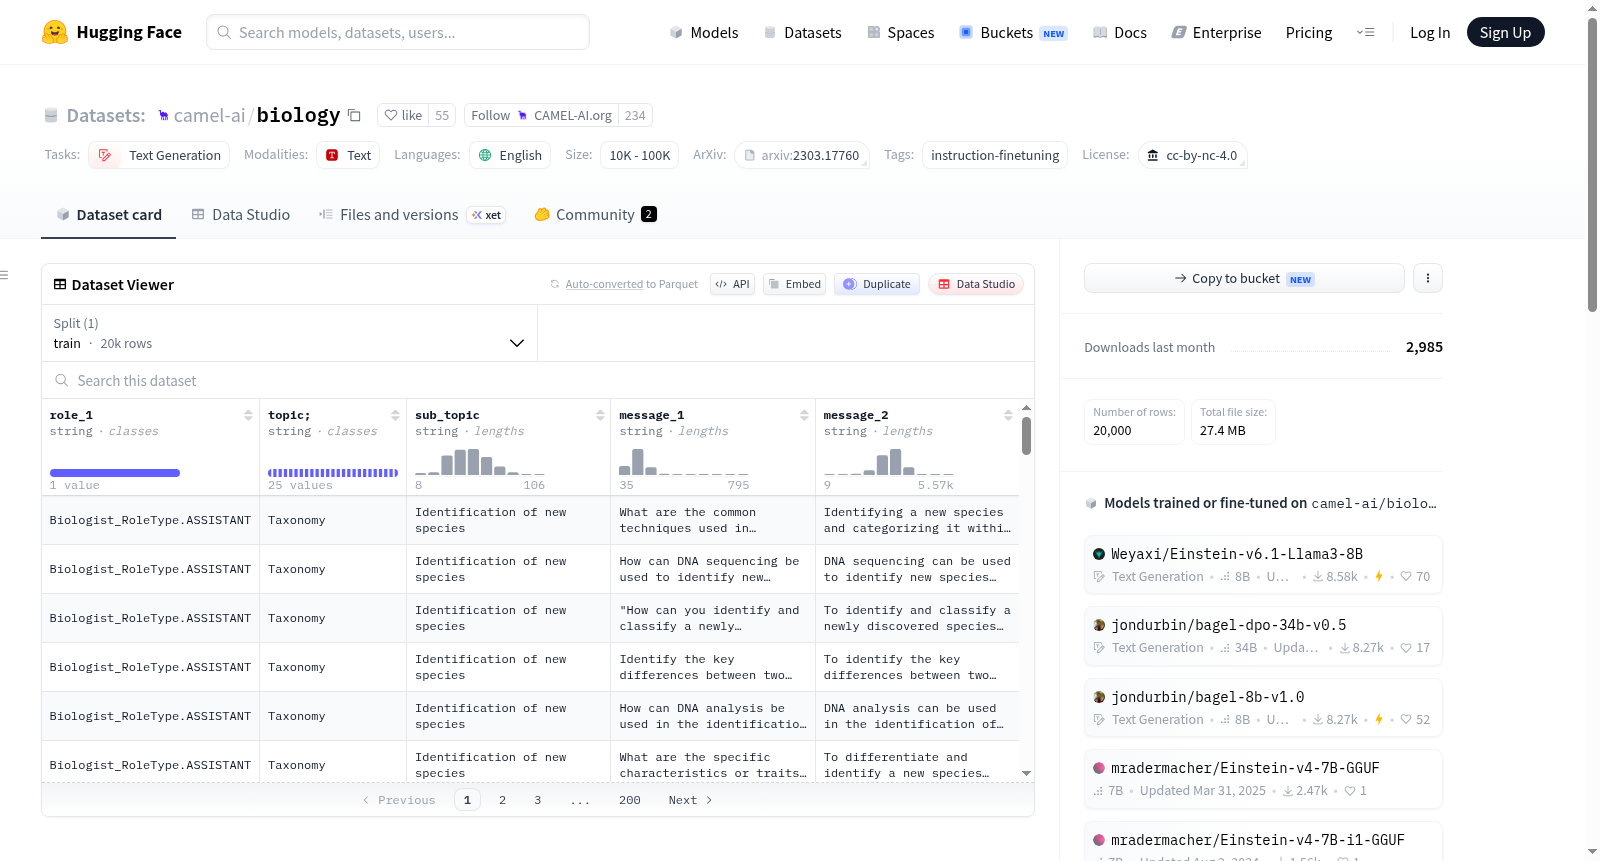The image size is (1600, 861).
Task: Focus the main search models box
Action: pos(398,32)
